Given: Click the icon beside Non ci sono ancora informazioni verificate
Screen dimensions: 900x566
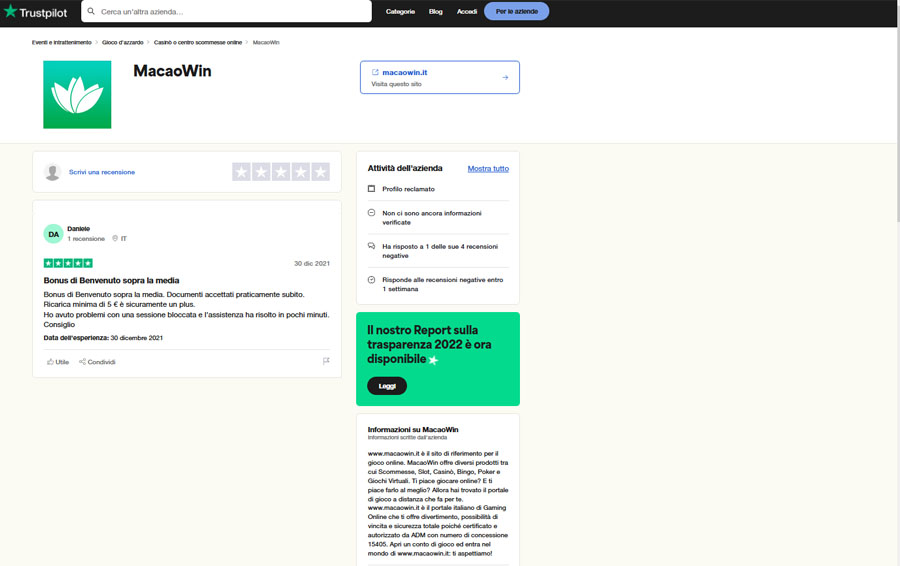Looking at the screenshot, I should [x=371, y=212].
